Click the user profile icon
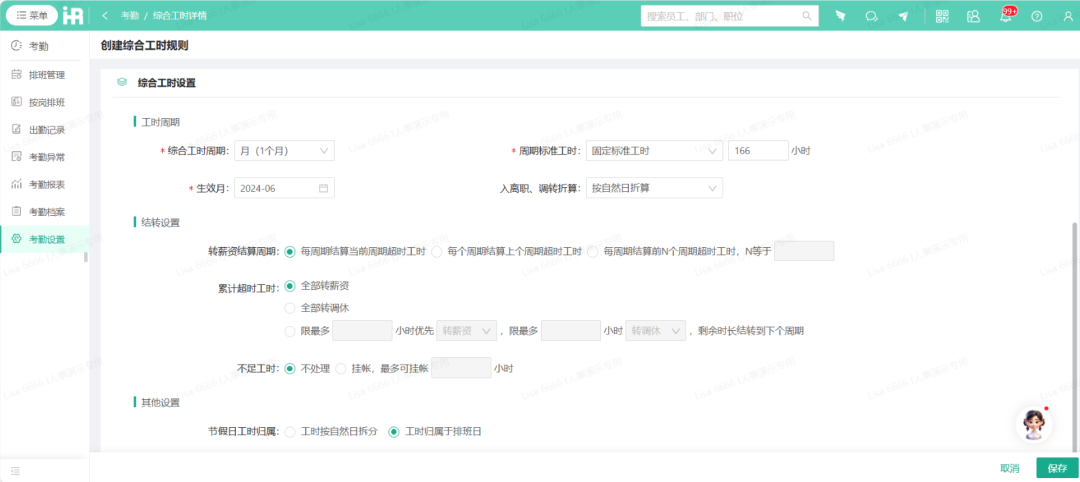The width and height of the screenshot is (1080, 482). coord(1067,16)
